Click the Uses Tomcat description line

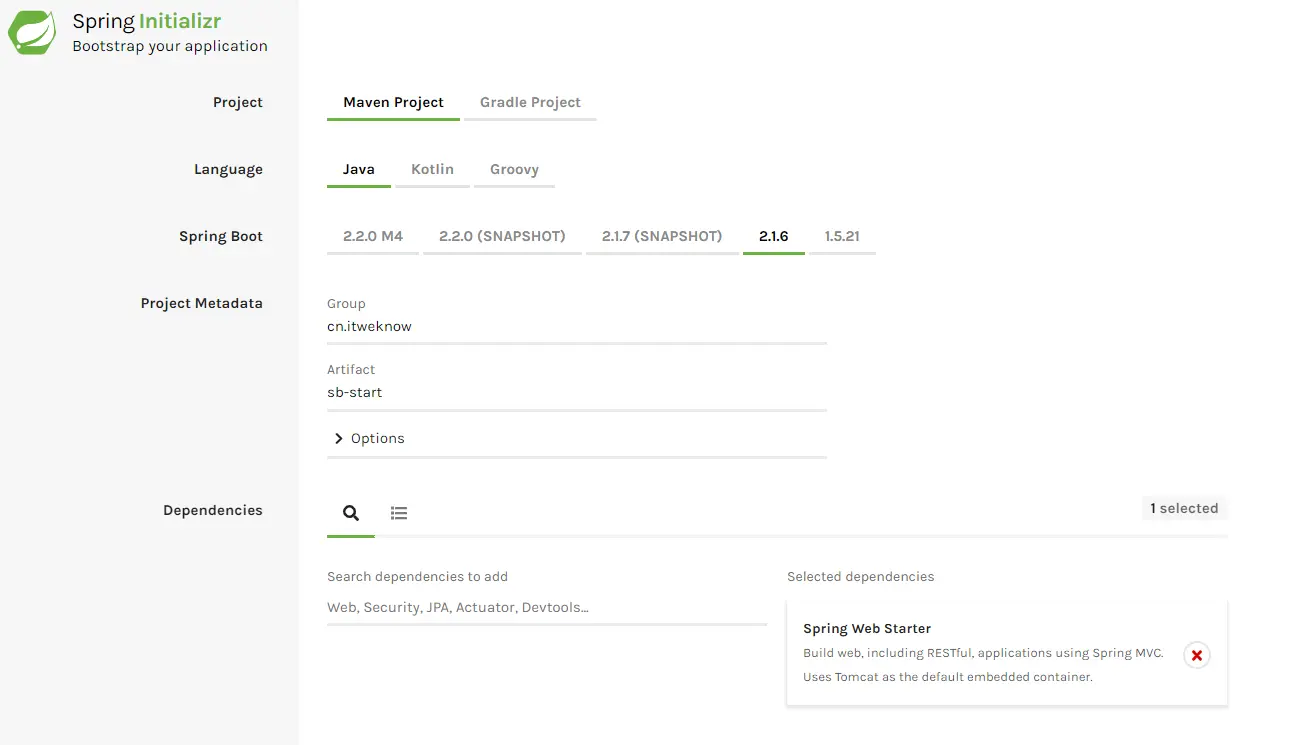[x=948, y=677]
